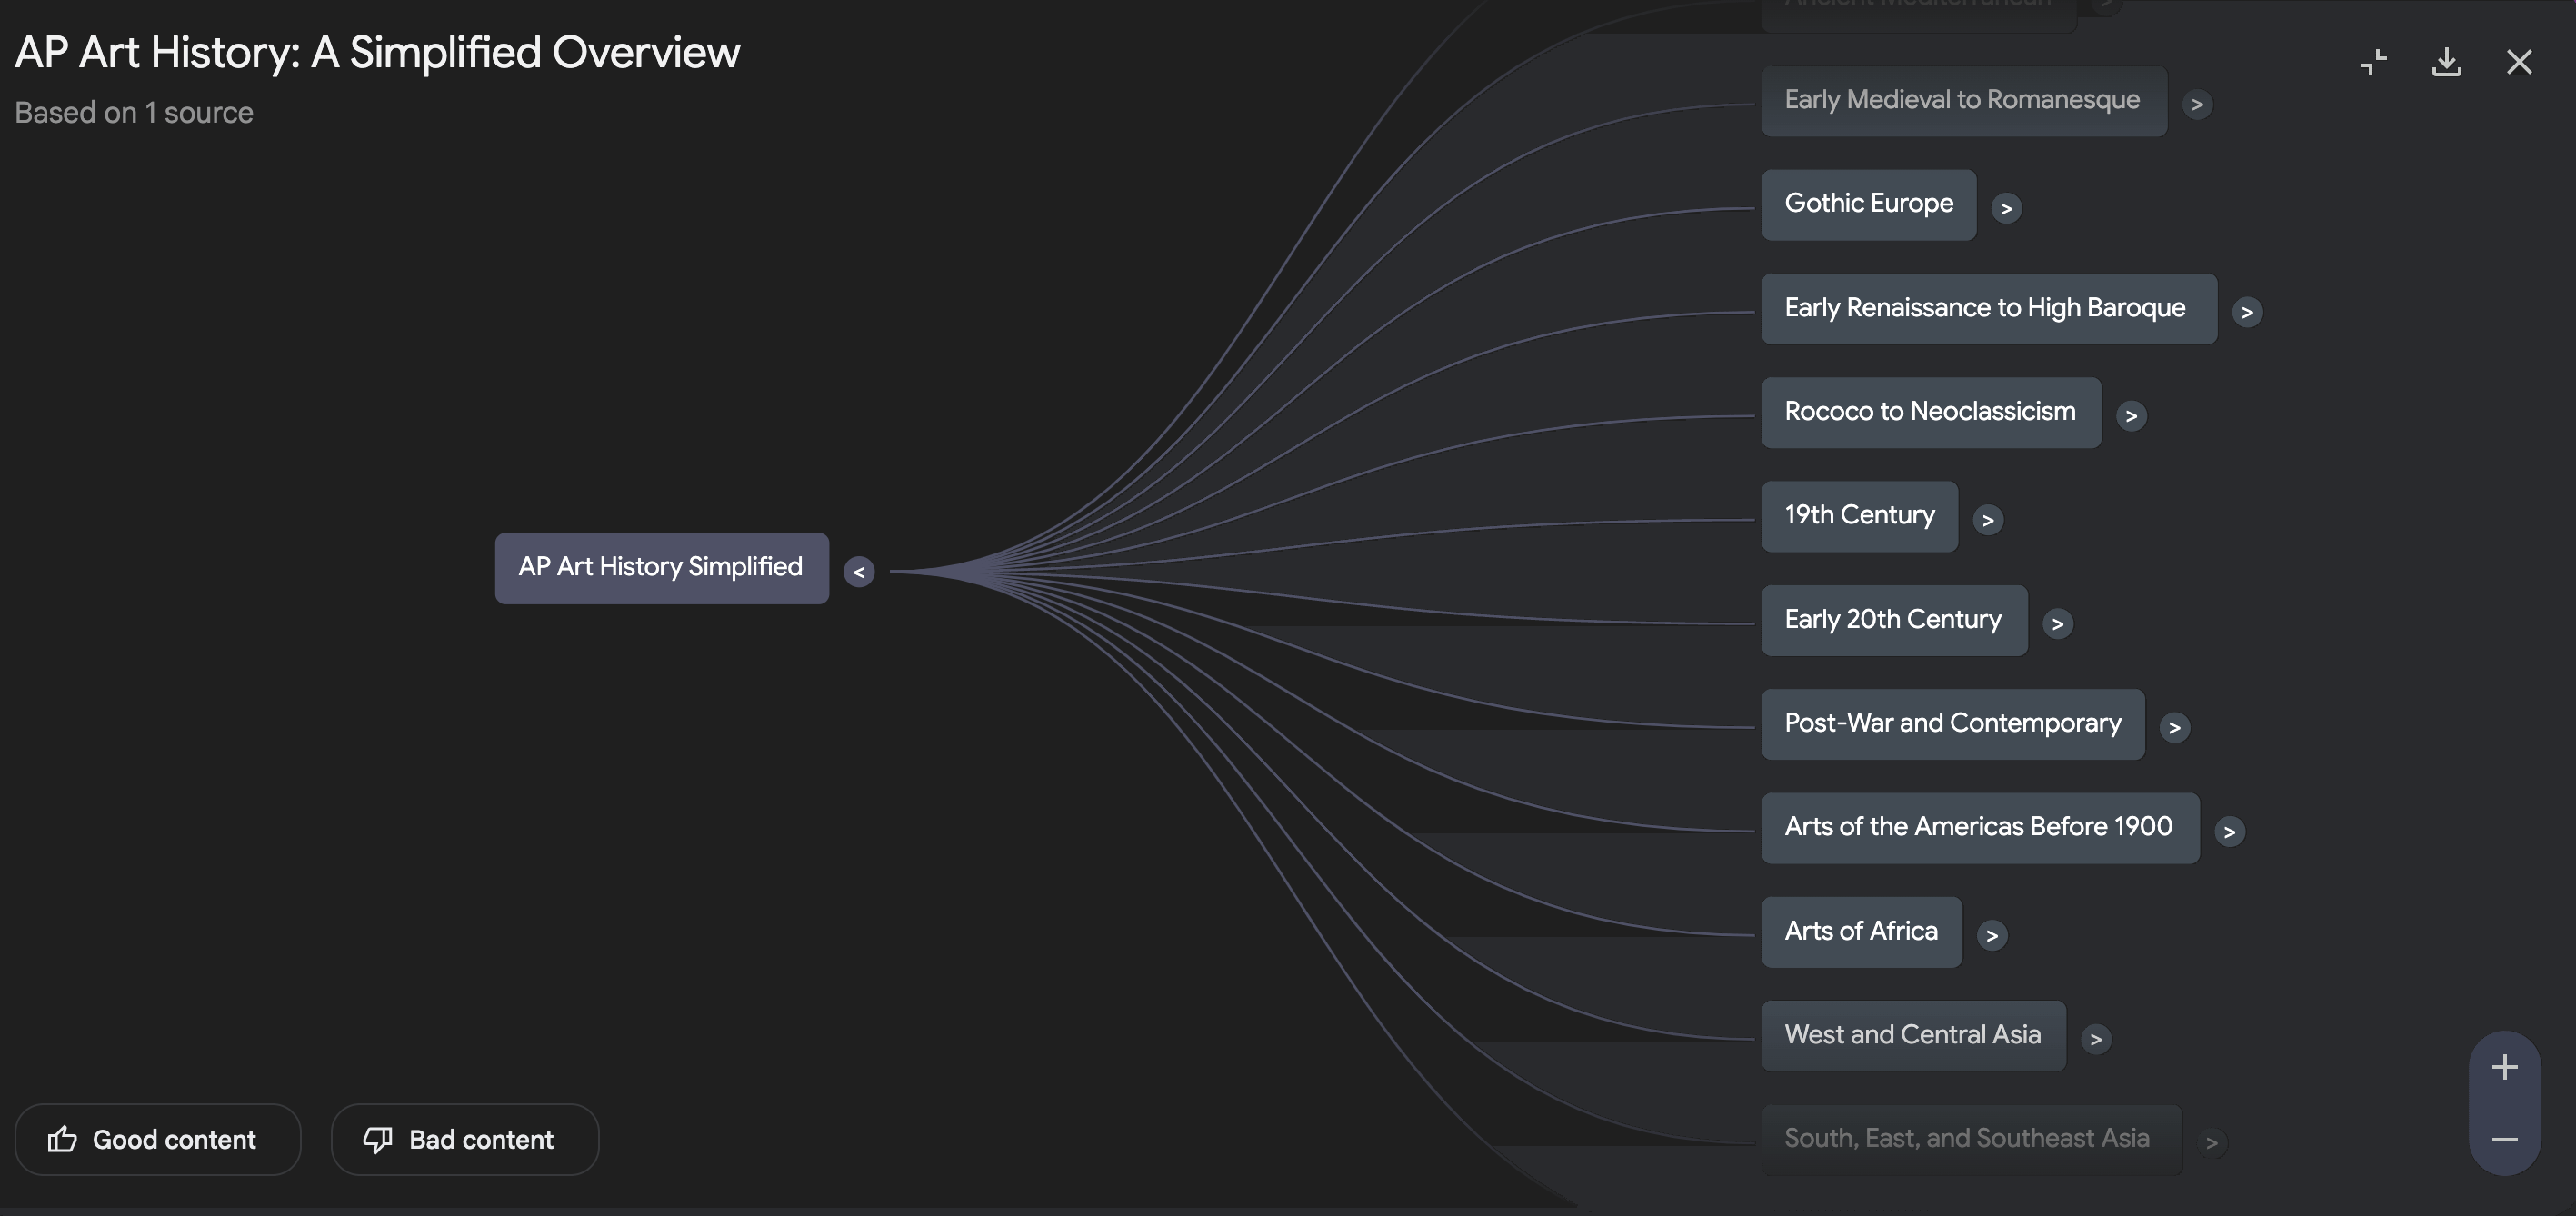Select the West and Central Asia node
The image size is (2576, 1216).
click(1912, 1035)
